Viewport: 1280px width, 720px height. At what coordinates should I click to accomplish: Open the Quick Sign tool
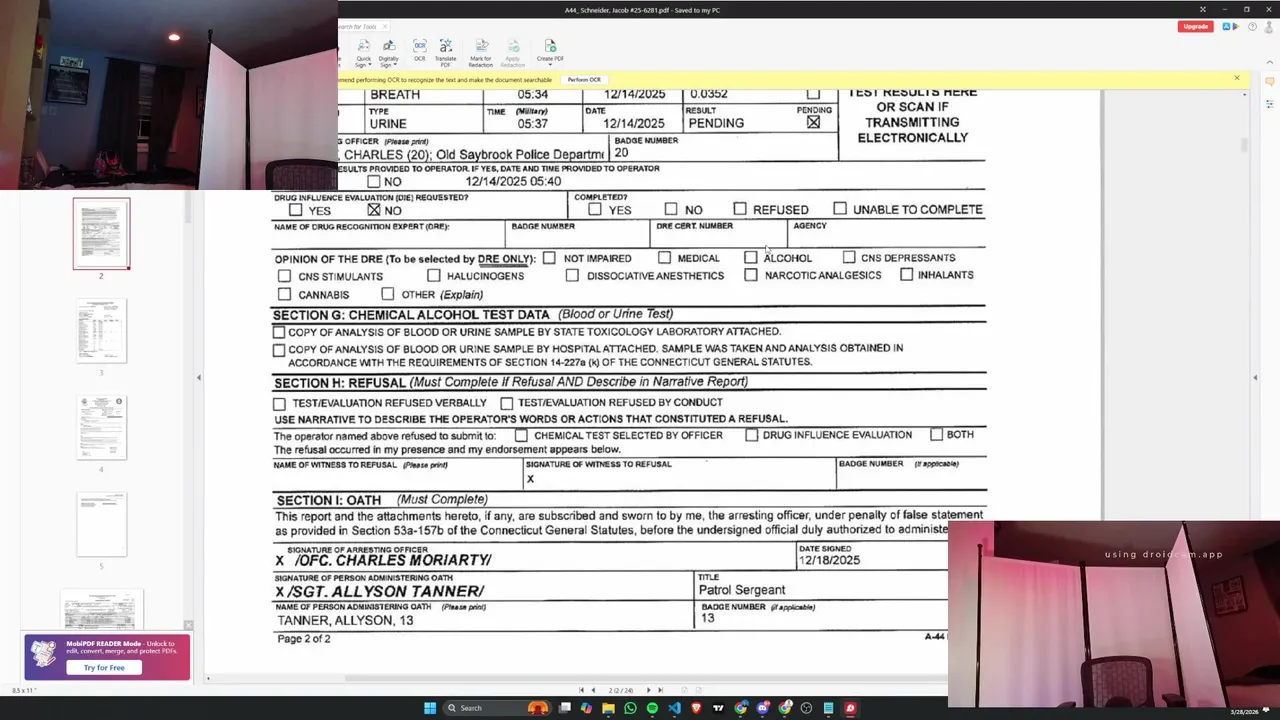point(364,52)
